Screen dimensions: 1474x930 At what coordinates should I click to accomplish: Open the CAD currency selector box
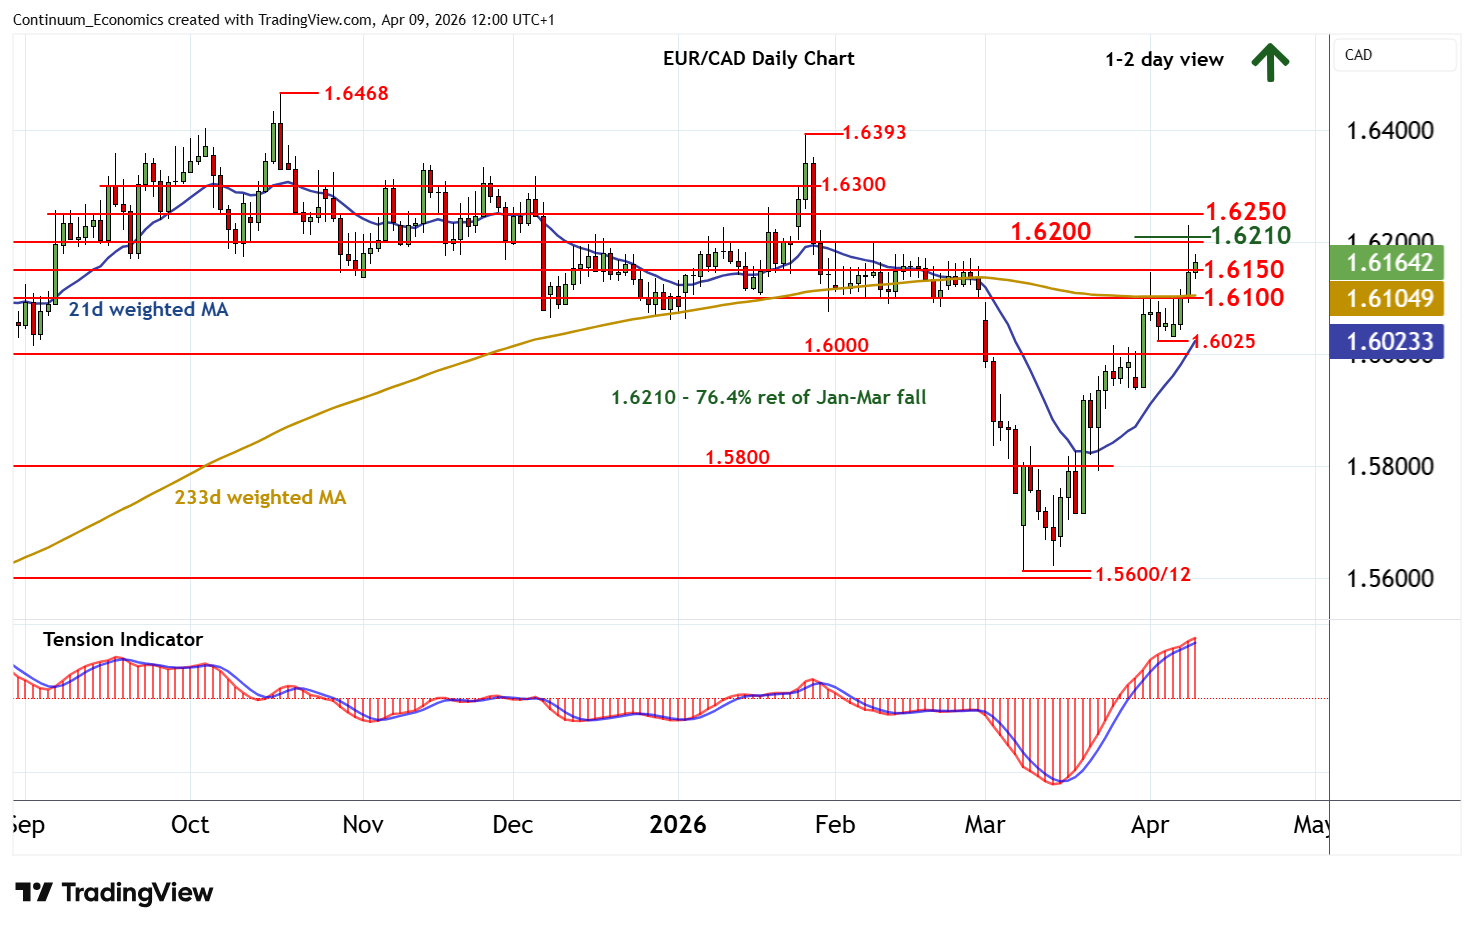1394,55
